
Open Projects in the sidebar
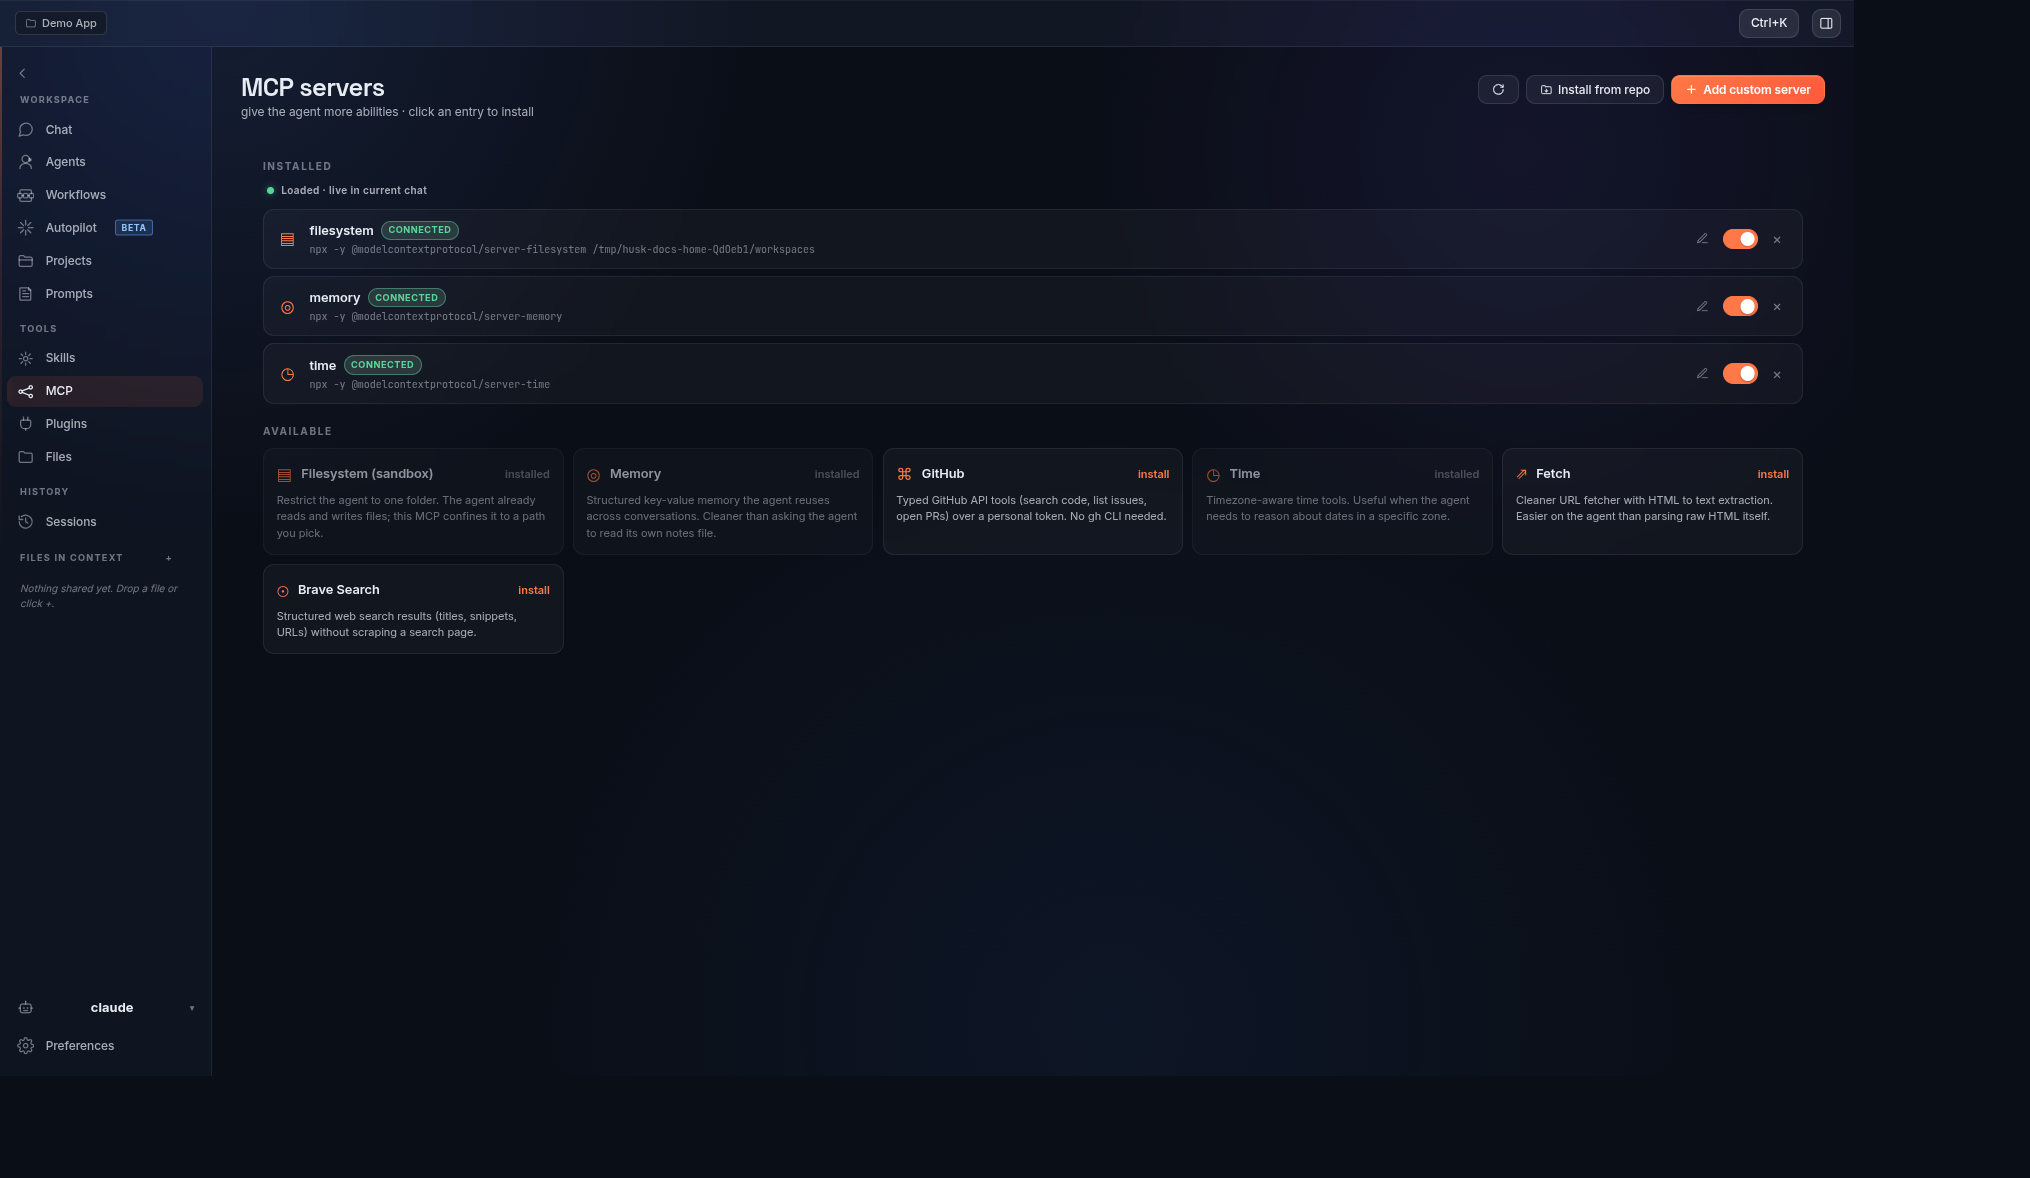105,261
